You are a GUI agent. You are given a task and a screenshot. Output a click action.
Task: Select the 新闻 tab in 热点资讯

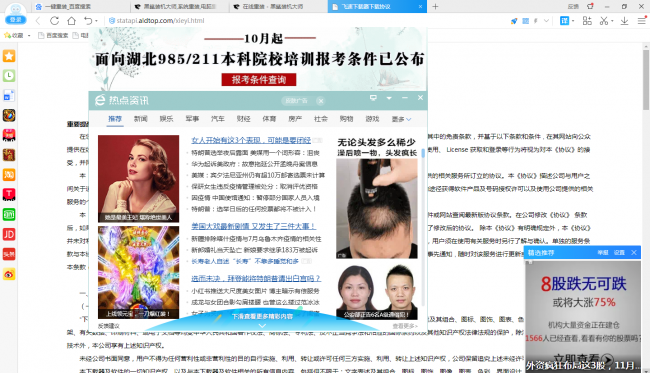(x=141, y=119)
